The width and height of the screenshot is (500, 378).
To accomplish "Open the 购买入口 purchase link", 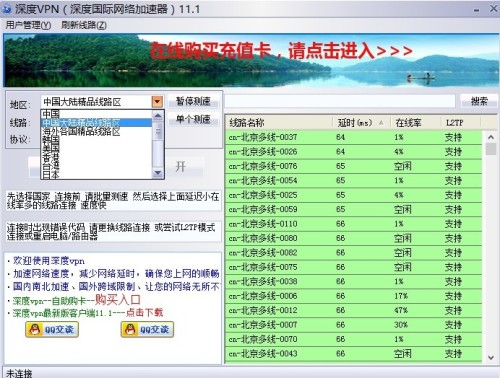I will [118, 299].
